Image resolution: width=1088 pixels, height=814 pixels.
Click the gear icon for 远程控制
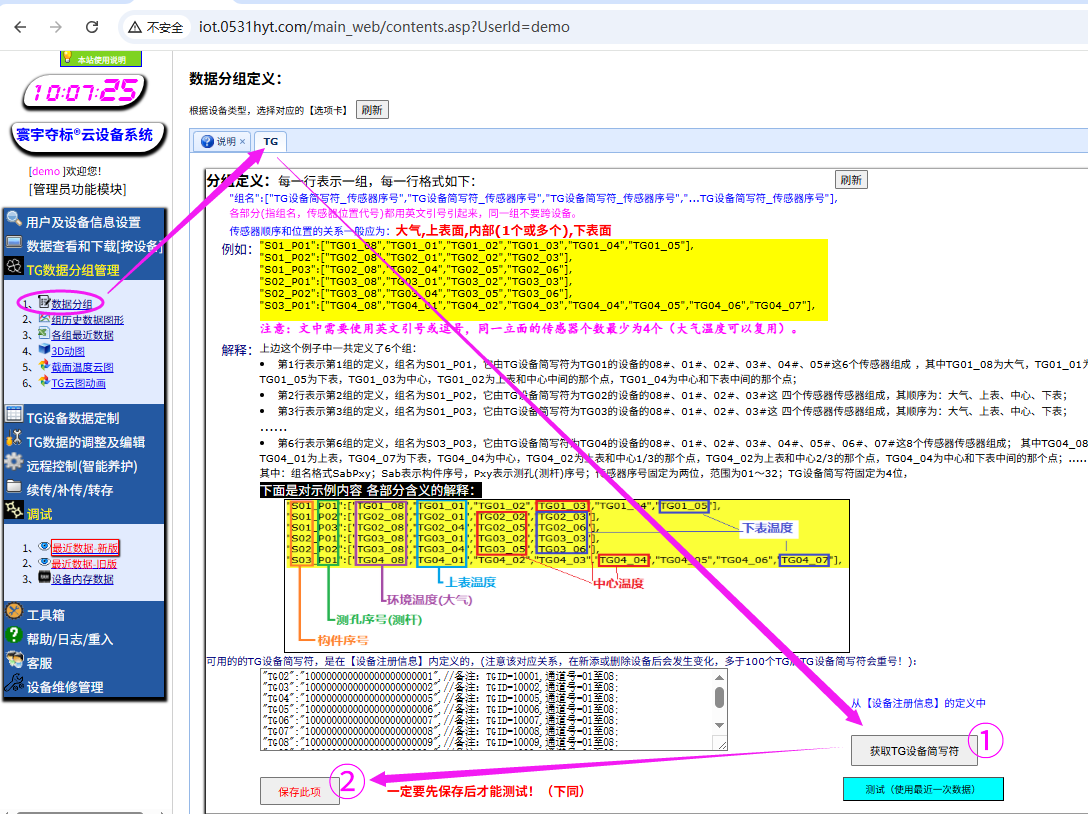pyautogui.click(x=14, y=464)
